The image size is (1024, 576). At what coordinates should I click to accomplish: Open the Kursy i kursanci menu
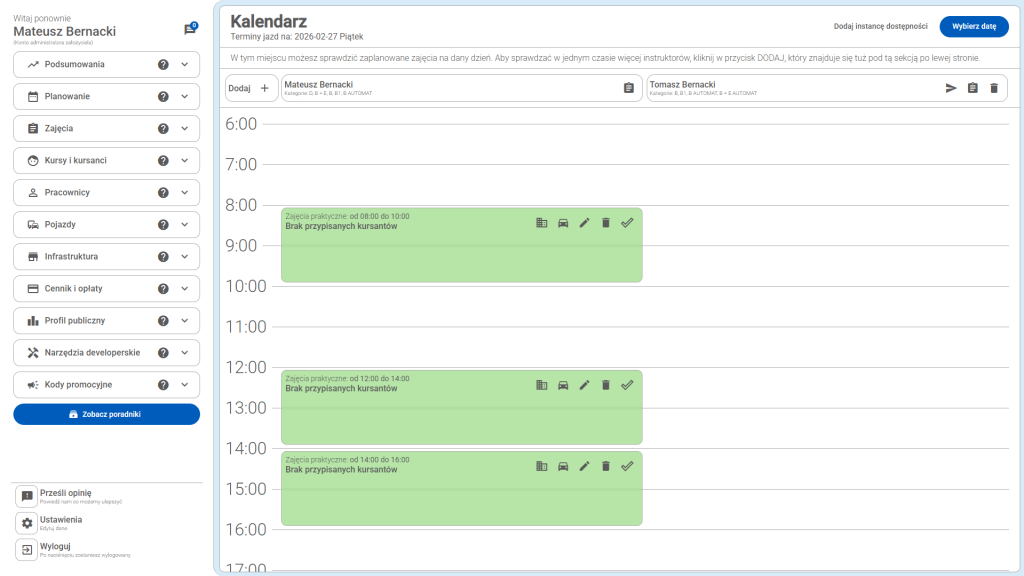76,161
